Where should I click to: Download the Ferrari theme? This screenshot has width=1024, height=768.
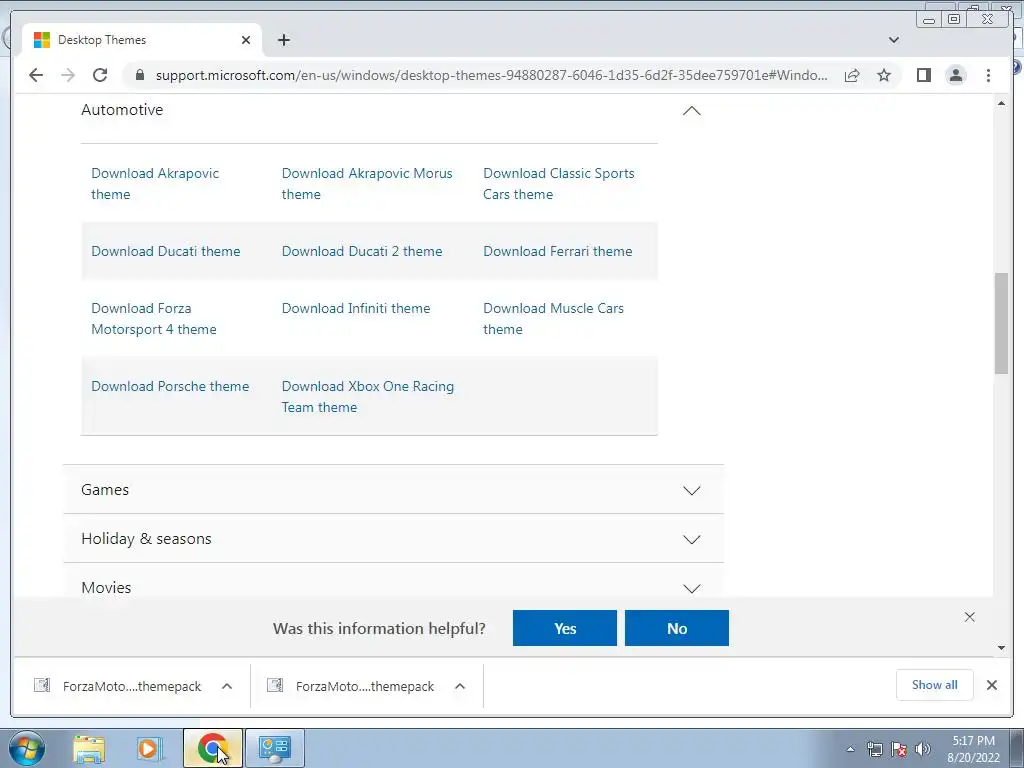point(558,251)
